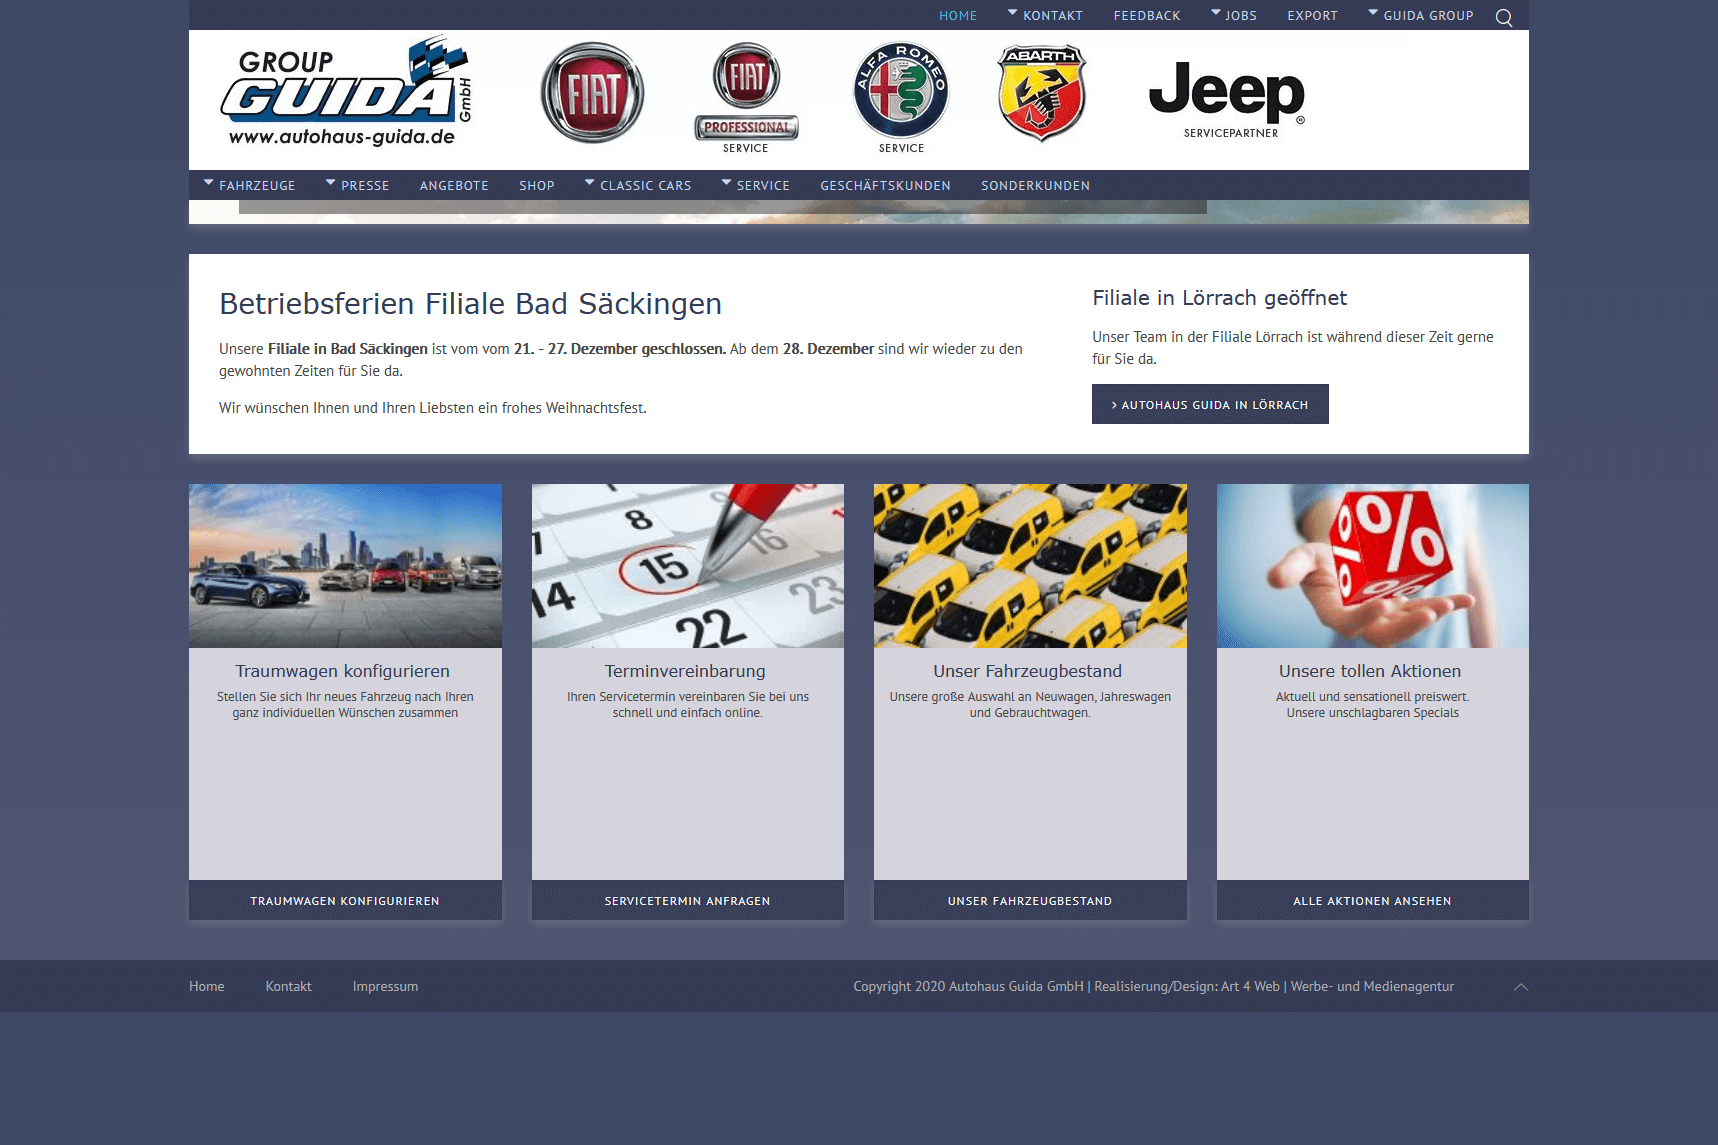Viewport: 1718px width, 1145px height.
Task: Click the yellow cars Fahrzeugbestand thumbnail
Action: point(1030,566)
